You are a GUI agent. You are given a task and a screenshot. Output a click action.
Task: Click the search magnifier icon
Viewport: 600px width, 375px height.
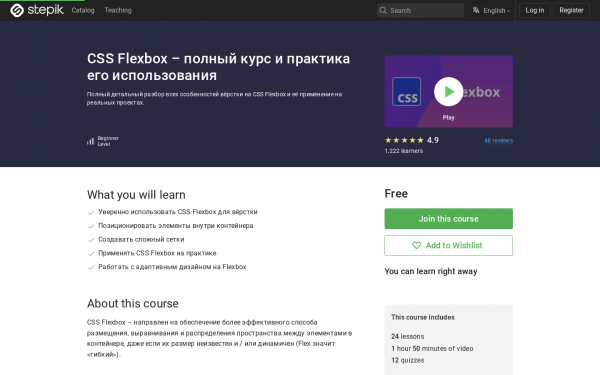(x=383, y=10)
